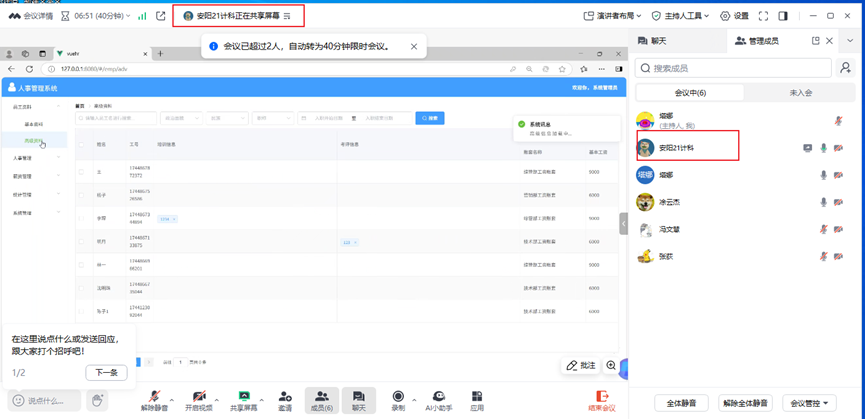Toggle microphone for member 涂云杰
This screenshot has height=419, width=865.
(x=824, y=202)
